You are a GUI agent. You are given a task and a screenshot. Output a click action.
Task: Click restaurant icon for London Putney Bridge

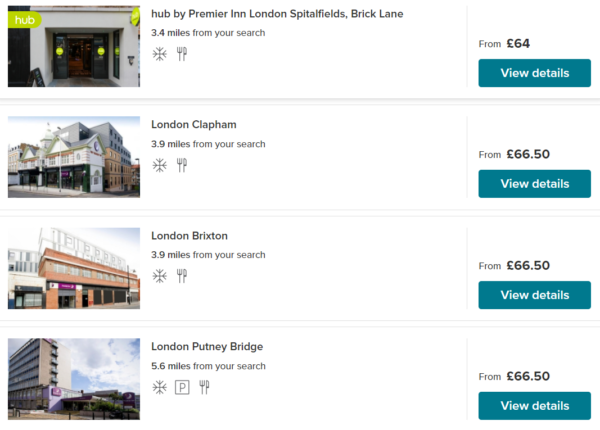205,387
